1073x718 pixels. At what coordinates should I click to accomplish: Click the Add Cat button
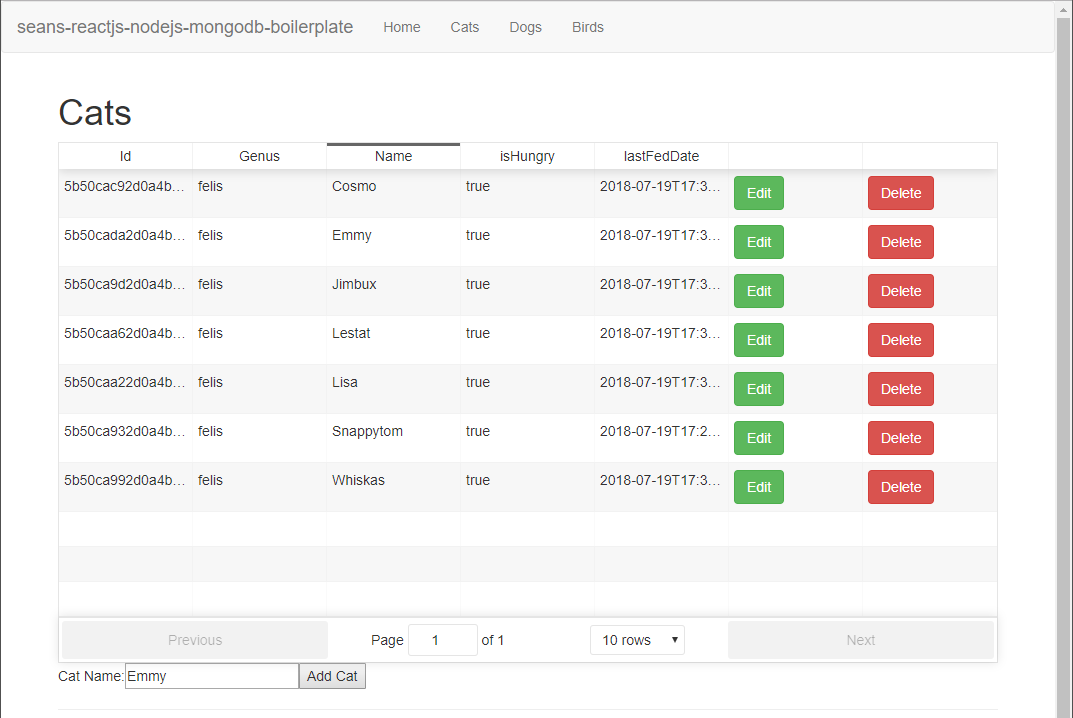pos(332,676)
